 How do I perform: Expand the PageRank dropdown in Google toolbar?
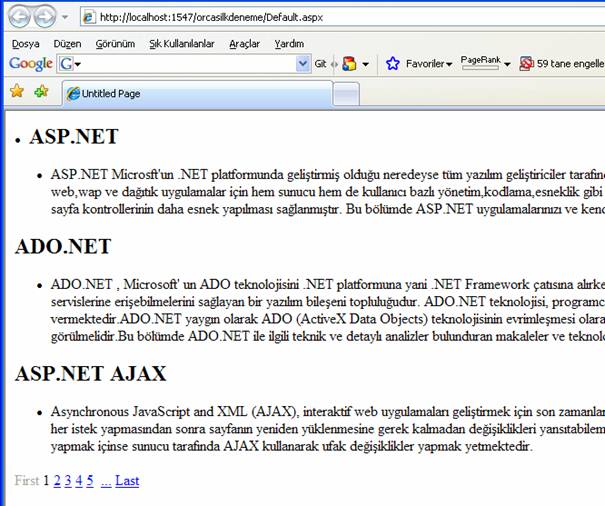(507, 64)
